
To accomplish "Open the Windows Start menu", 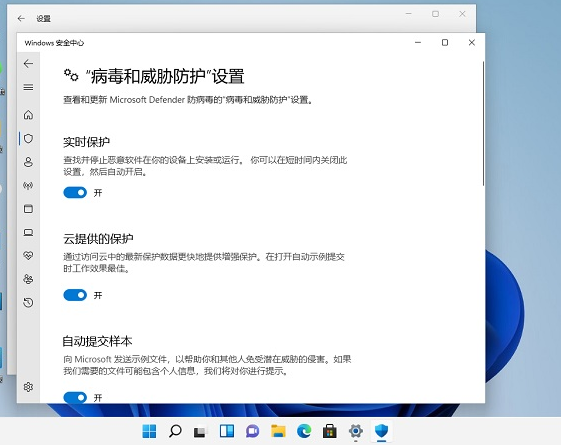I will click(149, 431).
